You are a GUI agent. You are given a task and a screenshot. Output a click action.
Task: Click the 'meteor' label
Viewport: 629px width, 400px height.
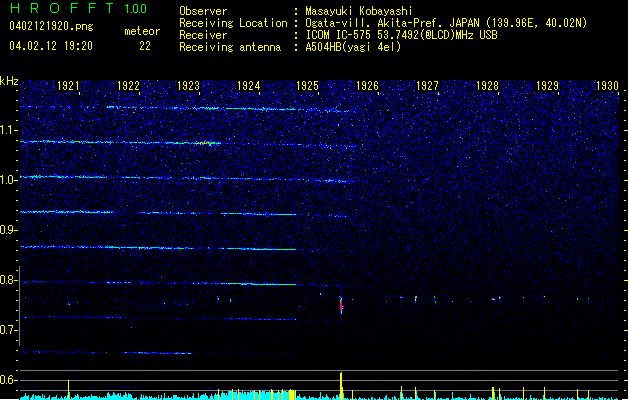click(142, 31)
